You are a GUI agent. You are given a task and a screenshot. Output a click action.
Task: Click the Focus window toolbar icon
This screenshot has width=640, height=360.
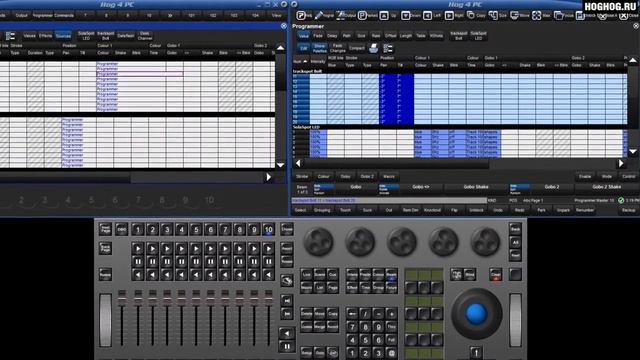coord(564,16)
